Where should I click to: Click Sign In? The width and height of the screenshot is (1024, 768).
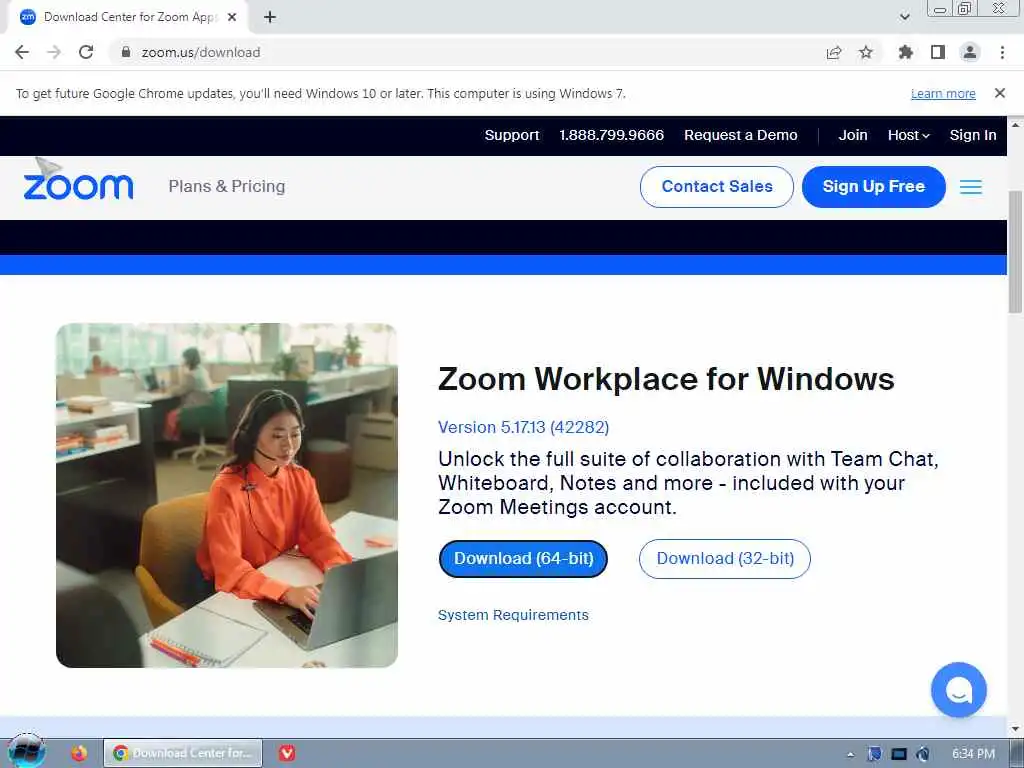pos(972,135)
